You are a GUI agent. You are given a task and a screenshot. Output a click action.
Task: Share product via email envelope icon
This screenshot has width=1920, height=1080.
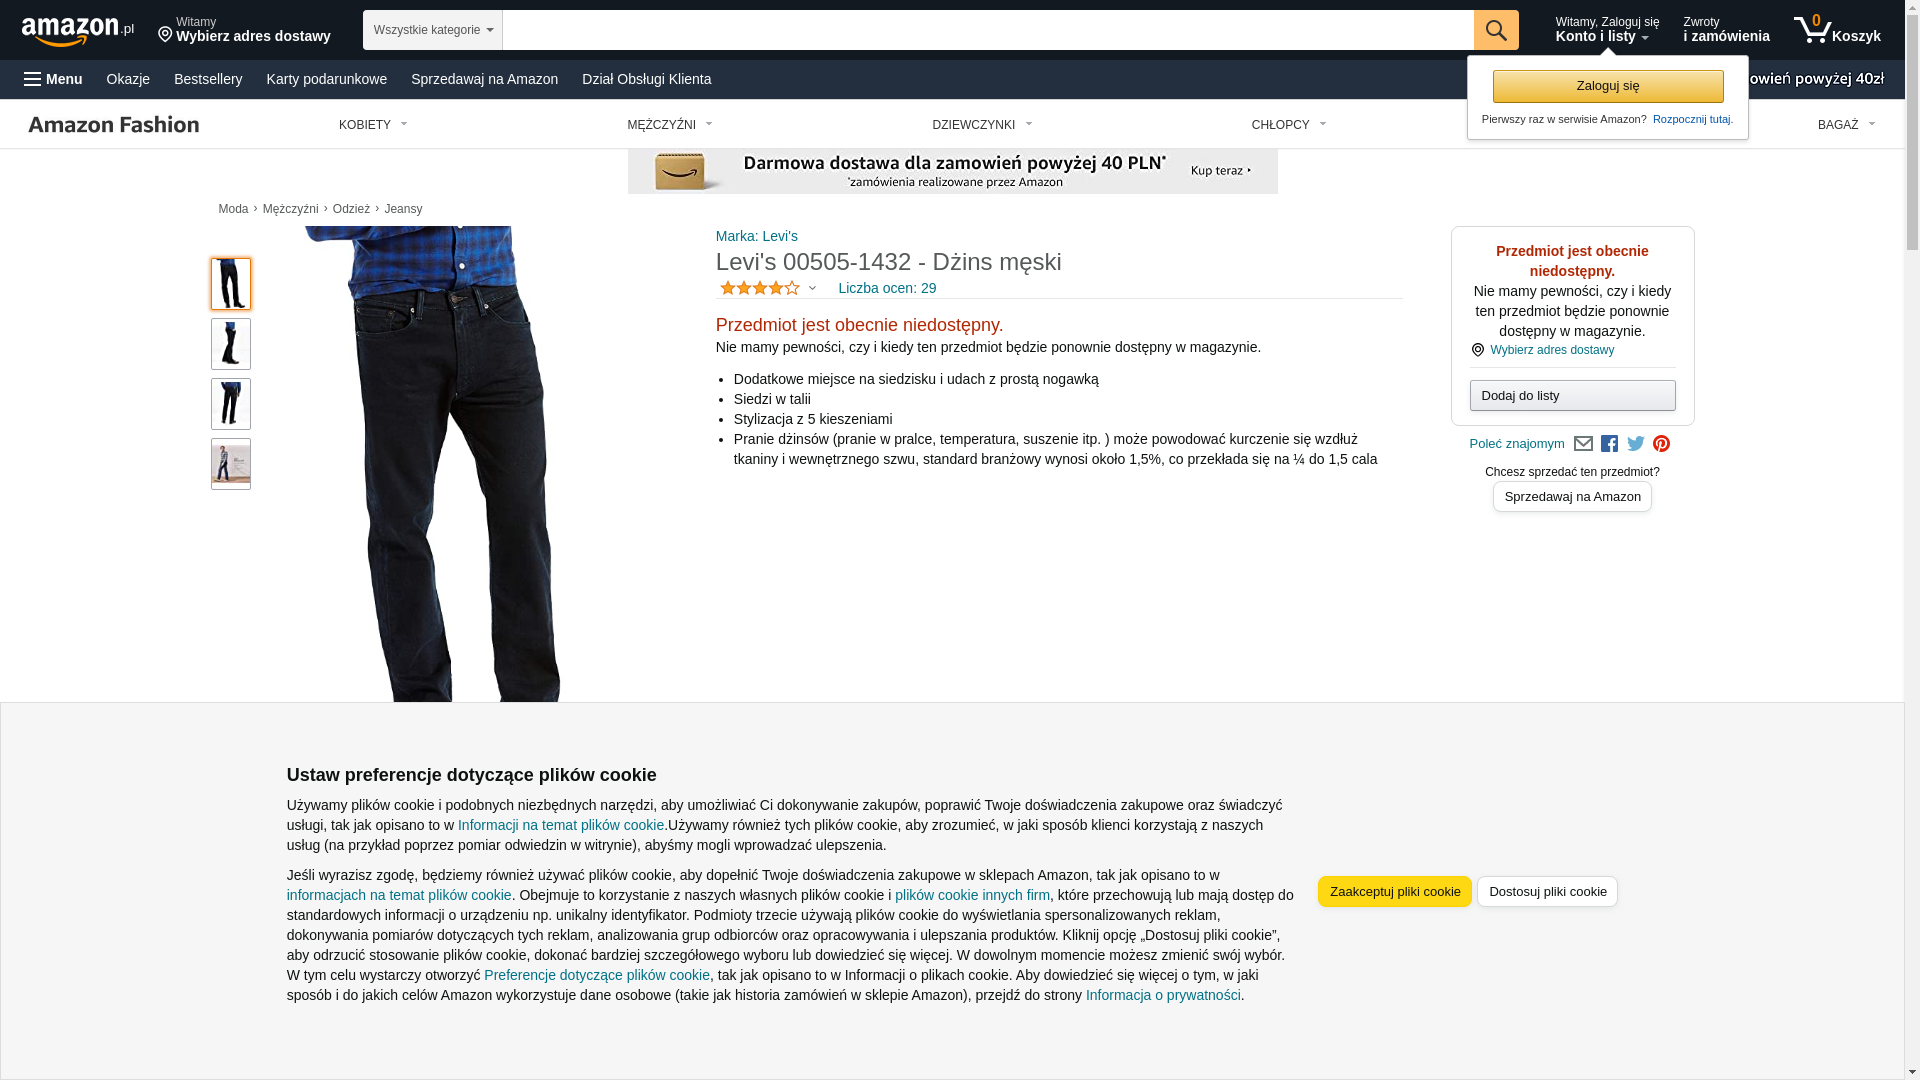click(x=1583, y=444)
